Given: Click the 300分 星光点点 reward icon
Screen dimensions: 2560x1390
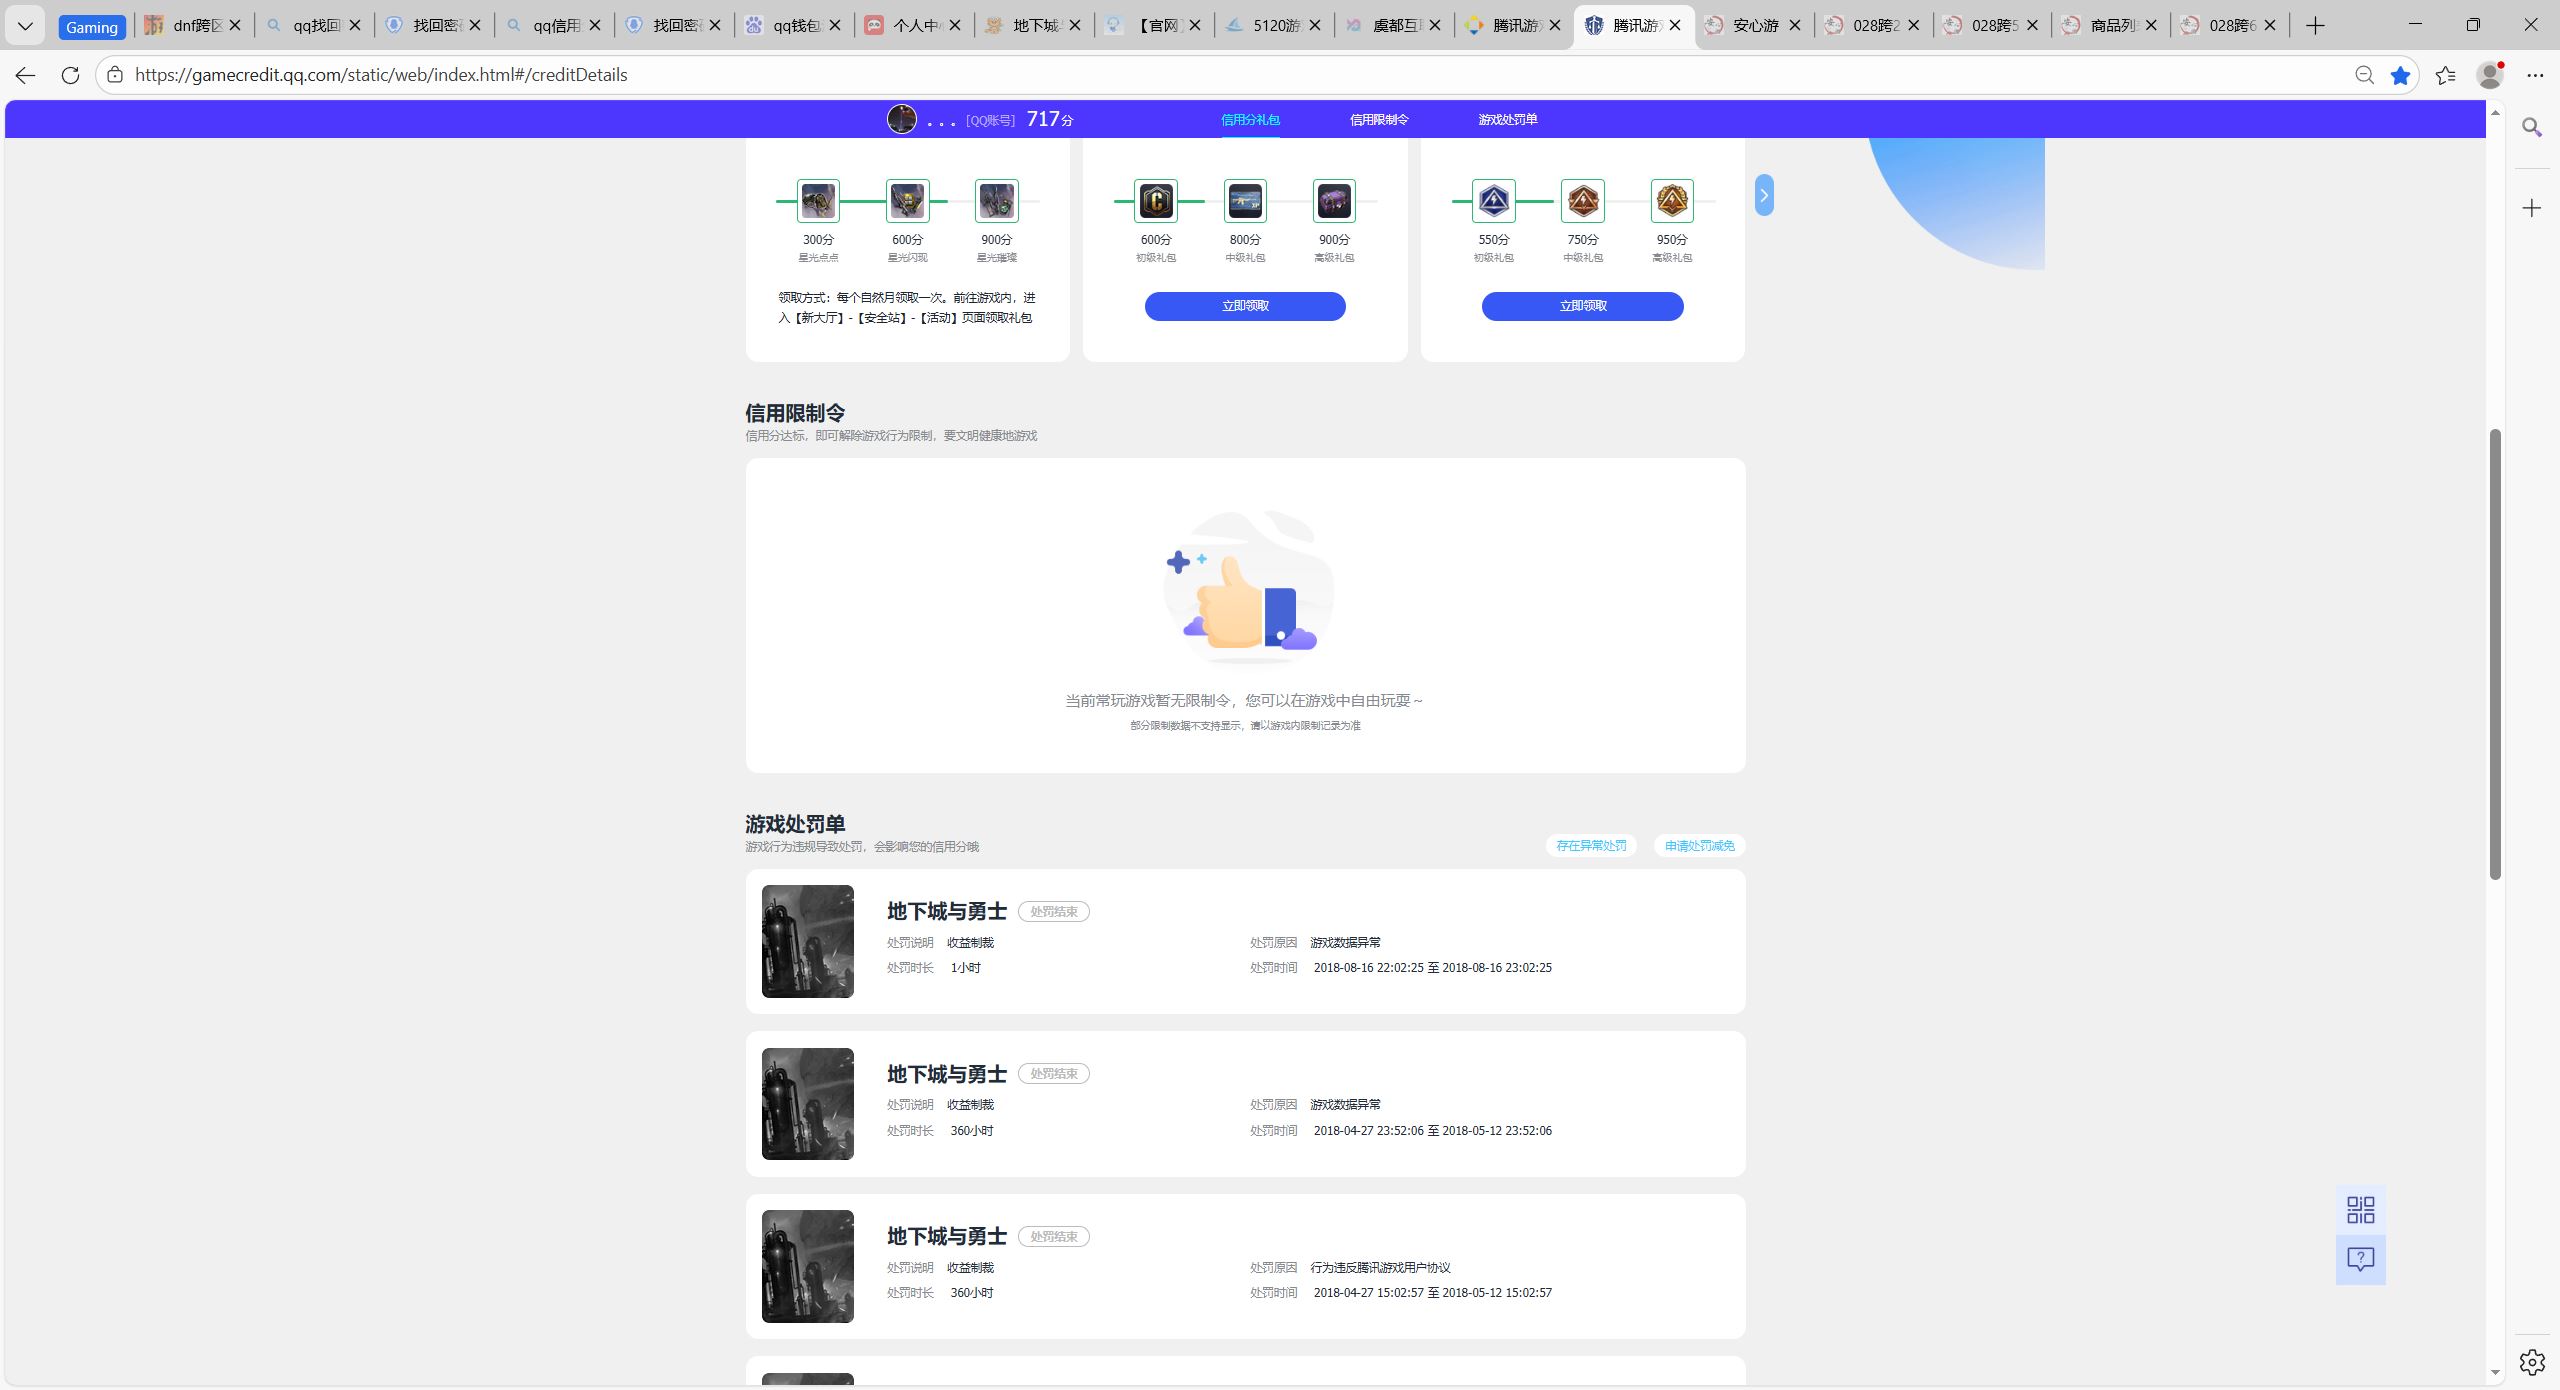Looking at the screenshot, I should [x=818, y=201].
